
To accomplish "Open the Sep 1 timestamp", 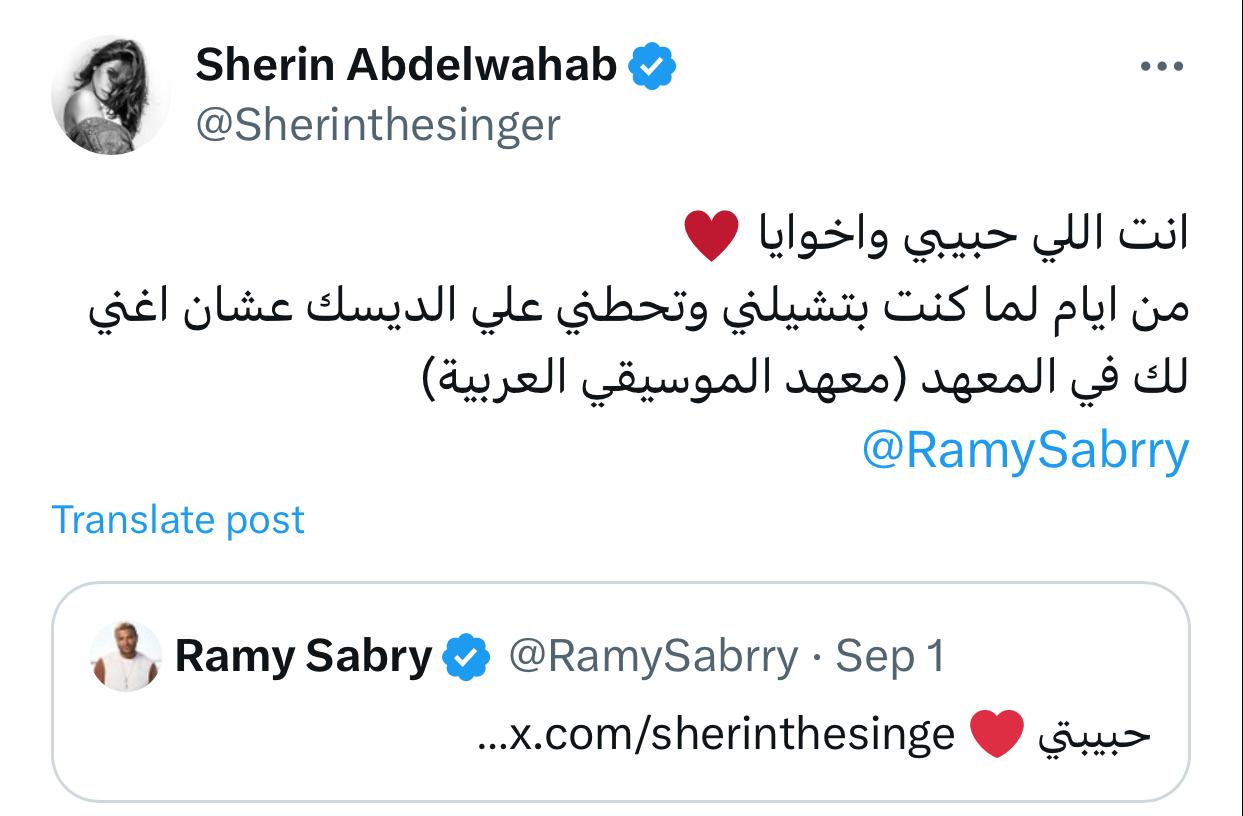I will tap(890, 657).
